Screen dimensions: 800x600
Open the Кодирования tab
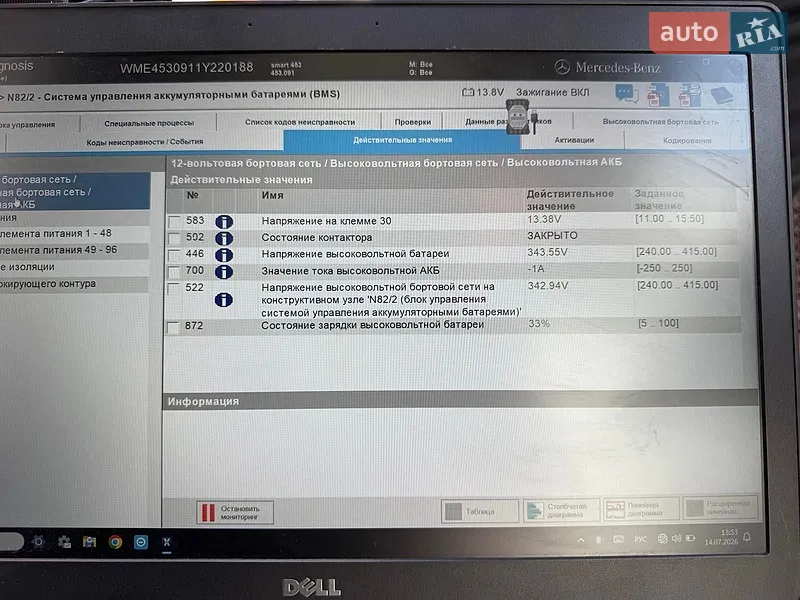(687, 140)
